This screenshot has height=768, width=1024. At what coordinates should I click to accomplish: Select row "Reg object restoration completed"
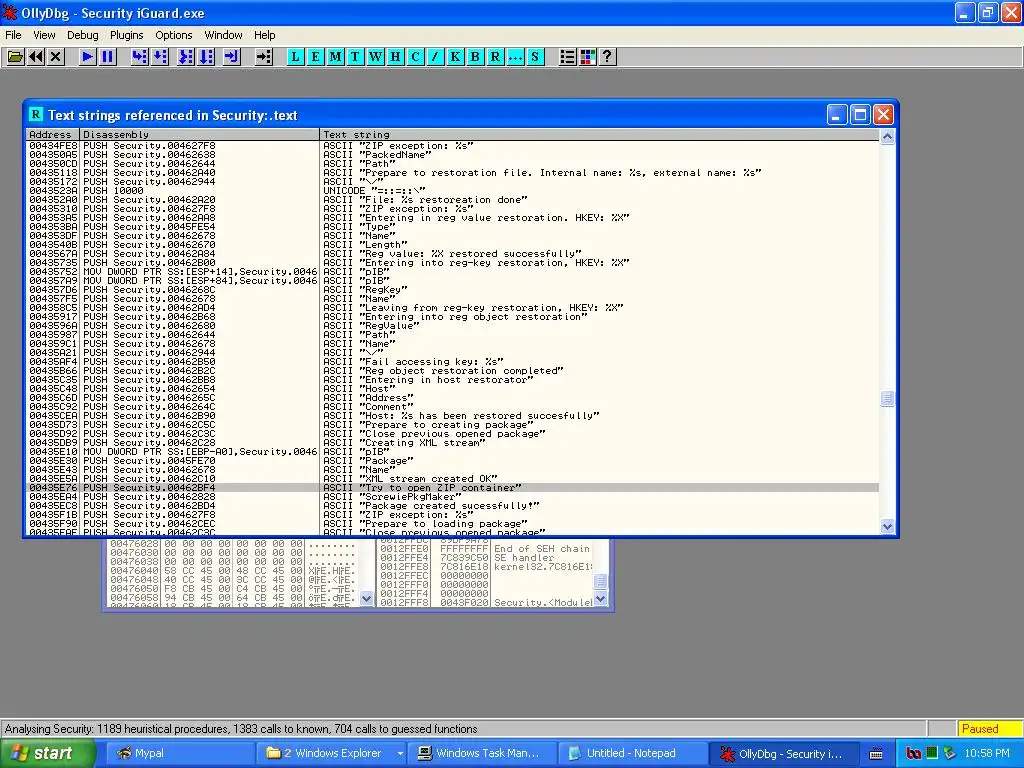point(453,371)
